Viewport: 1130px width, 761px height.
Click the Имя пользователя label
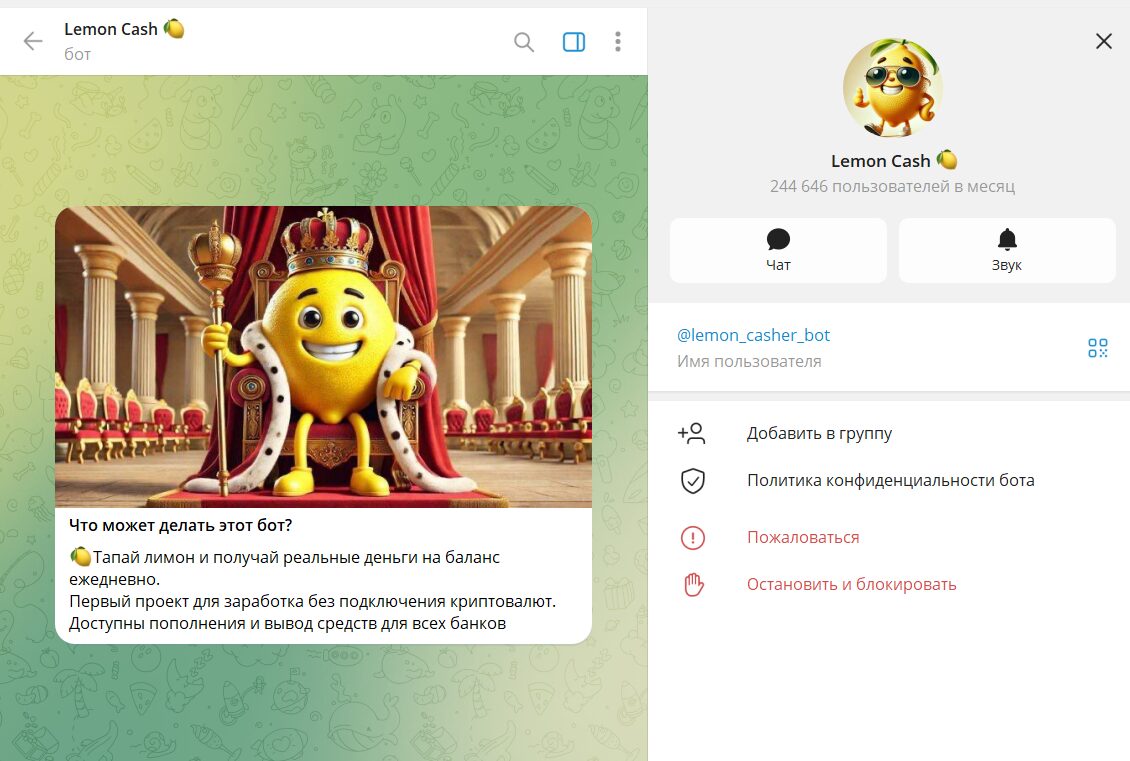click(x=749, y=362)
